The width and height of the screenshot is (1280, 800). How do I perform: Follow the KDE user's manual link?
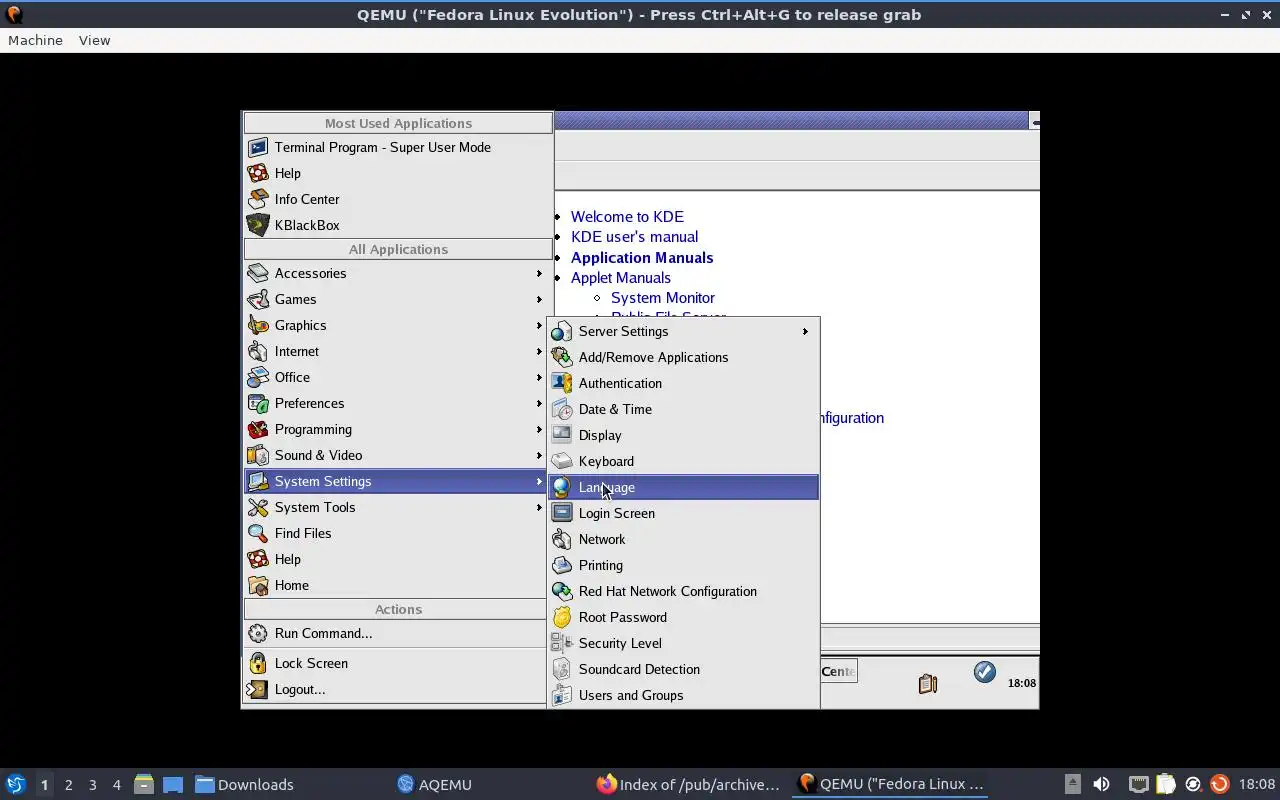634,237
